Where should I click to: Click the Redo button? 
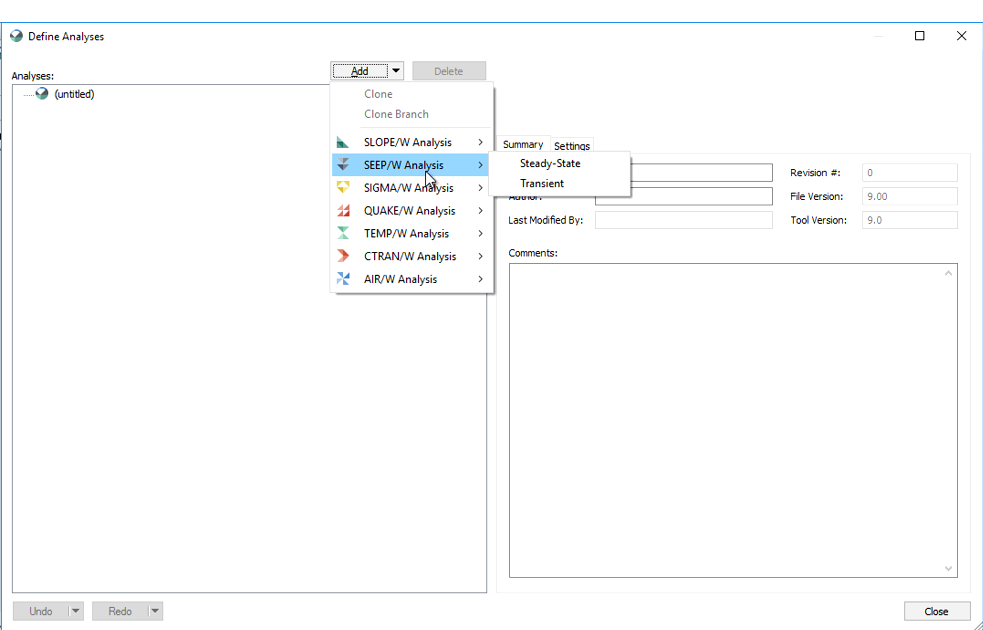point(120,611)
